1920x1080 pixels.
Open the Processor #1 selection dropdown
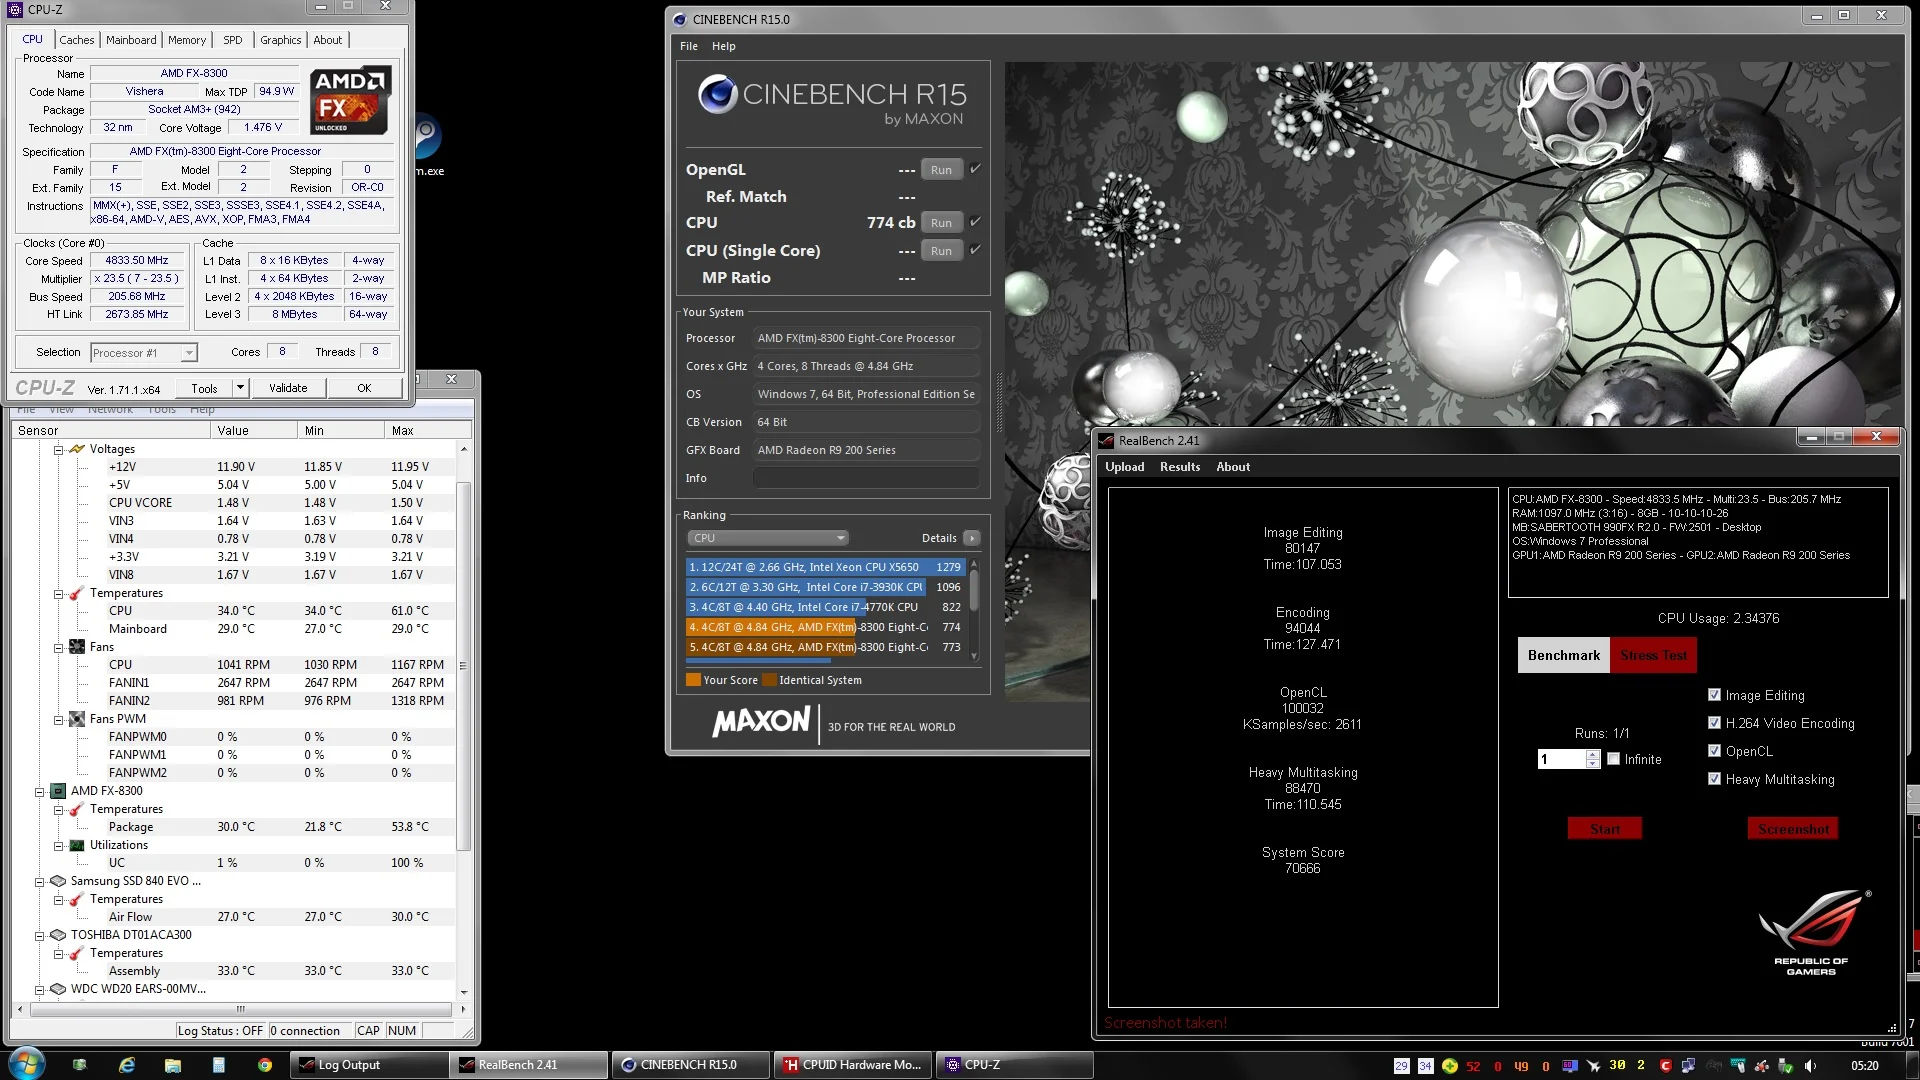[144, 352]
